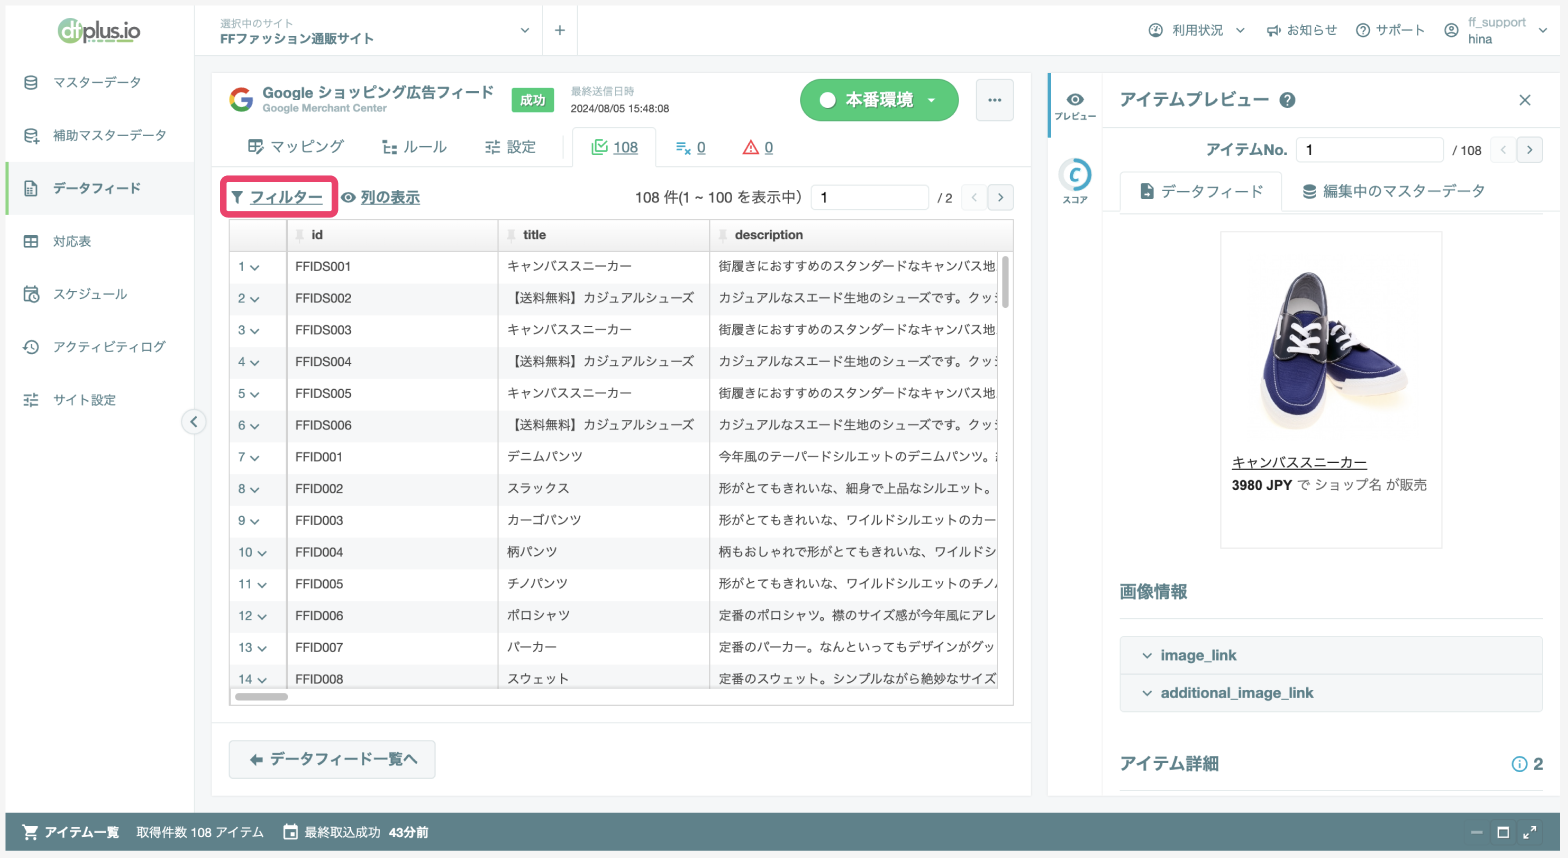Click the 最終取込成功 calendar icon

[290, 832]
